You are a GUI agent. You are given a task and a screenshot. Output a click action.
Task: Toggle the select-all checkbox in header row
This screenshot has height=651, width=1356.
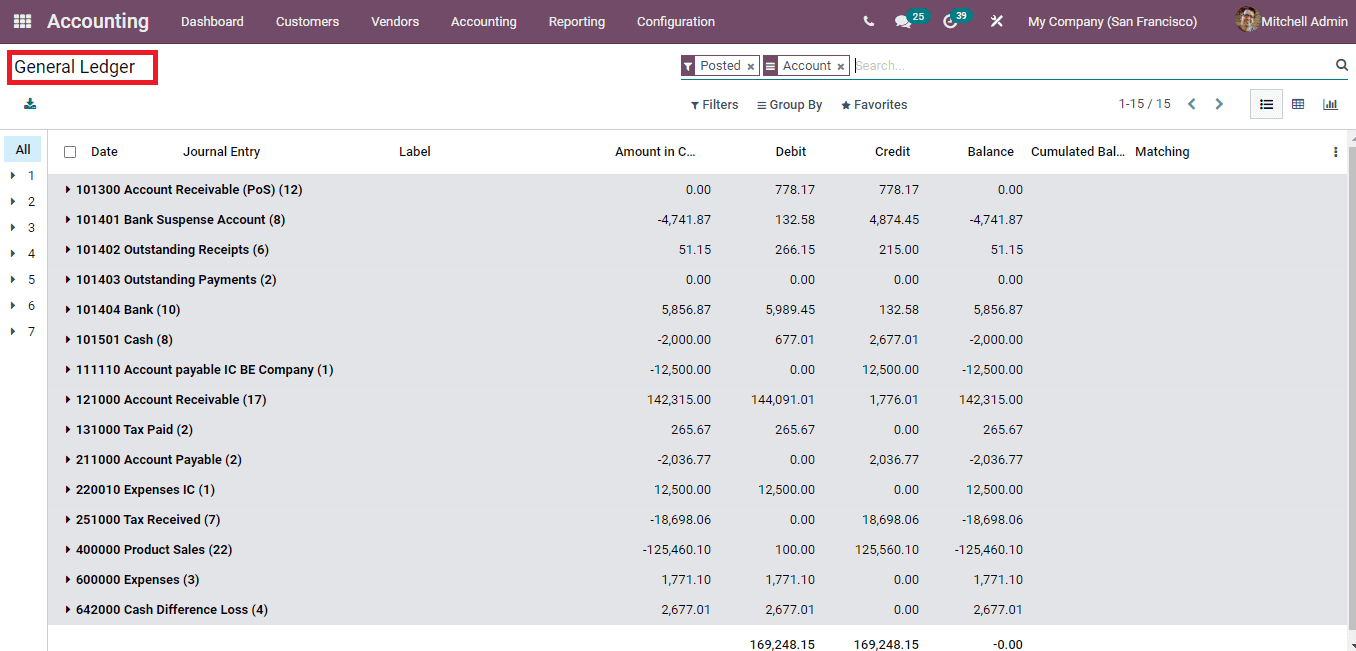(x=69, y=151)
